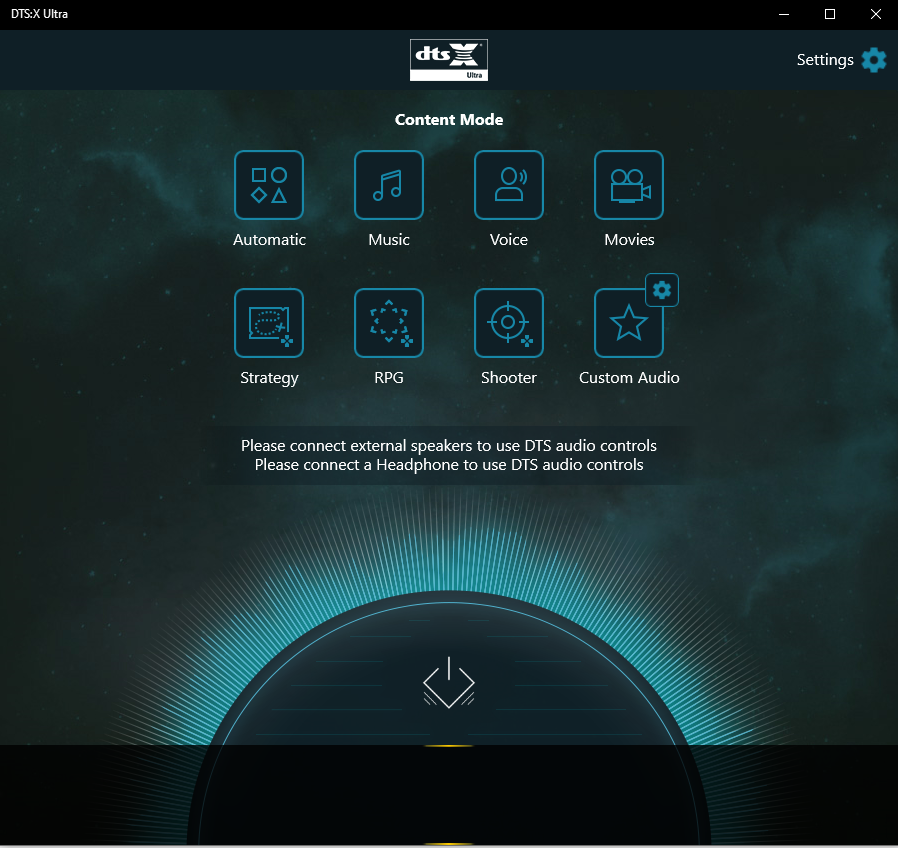Click the Movies label text
This screenshot has height=848, width=898.
tap(629, 239)
